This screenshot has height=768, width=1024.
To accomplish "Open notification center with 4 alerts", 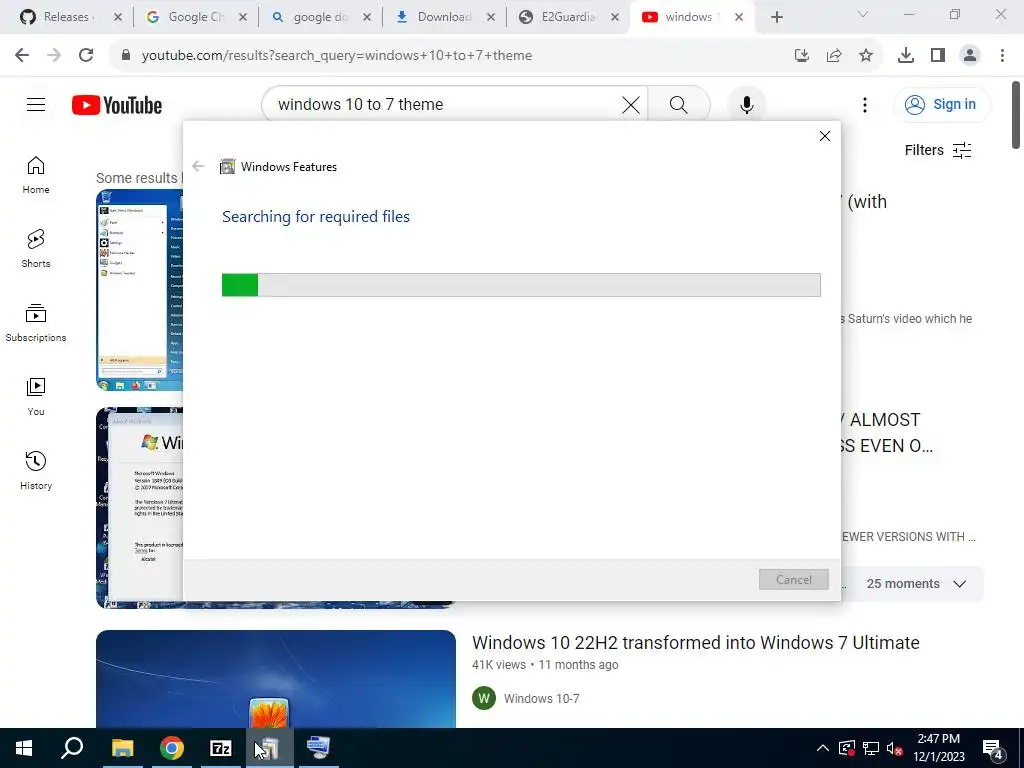I will [x=993, y=748].
